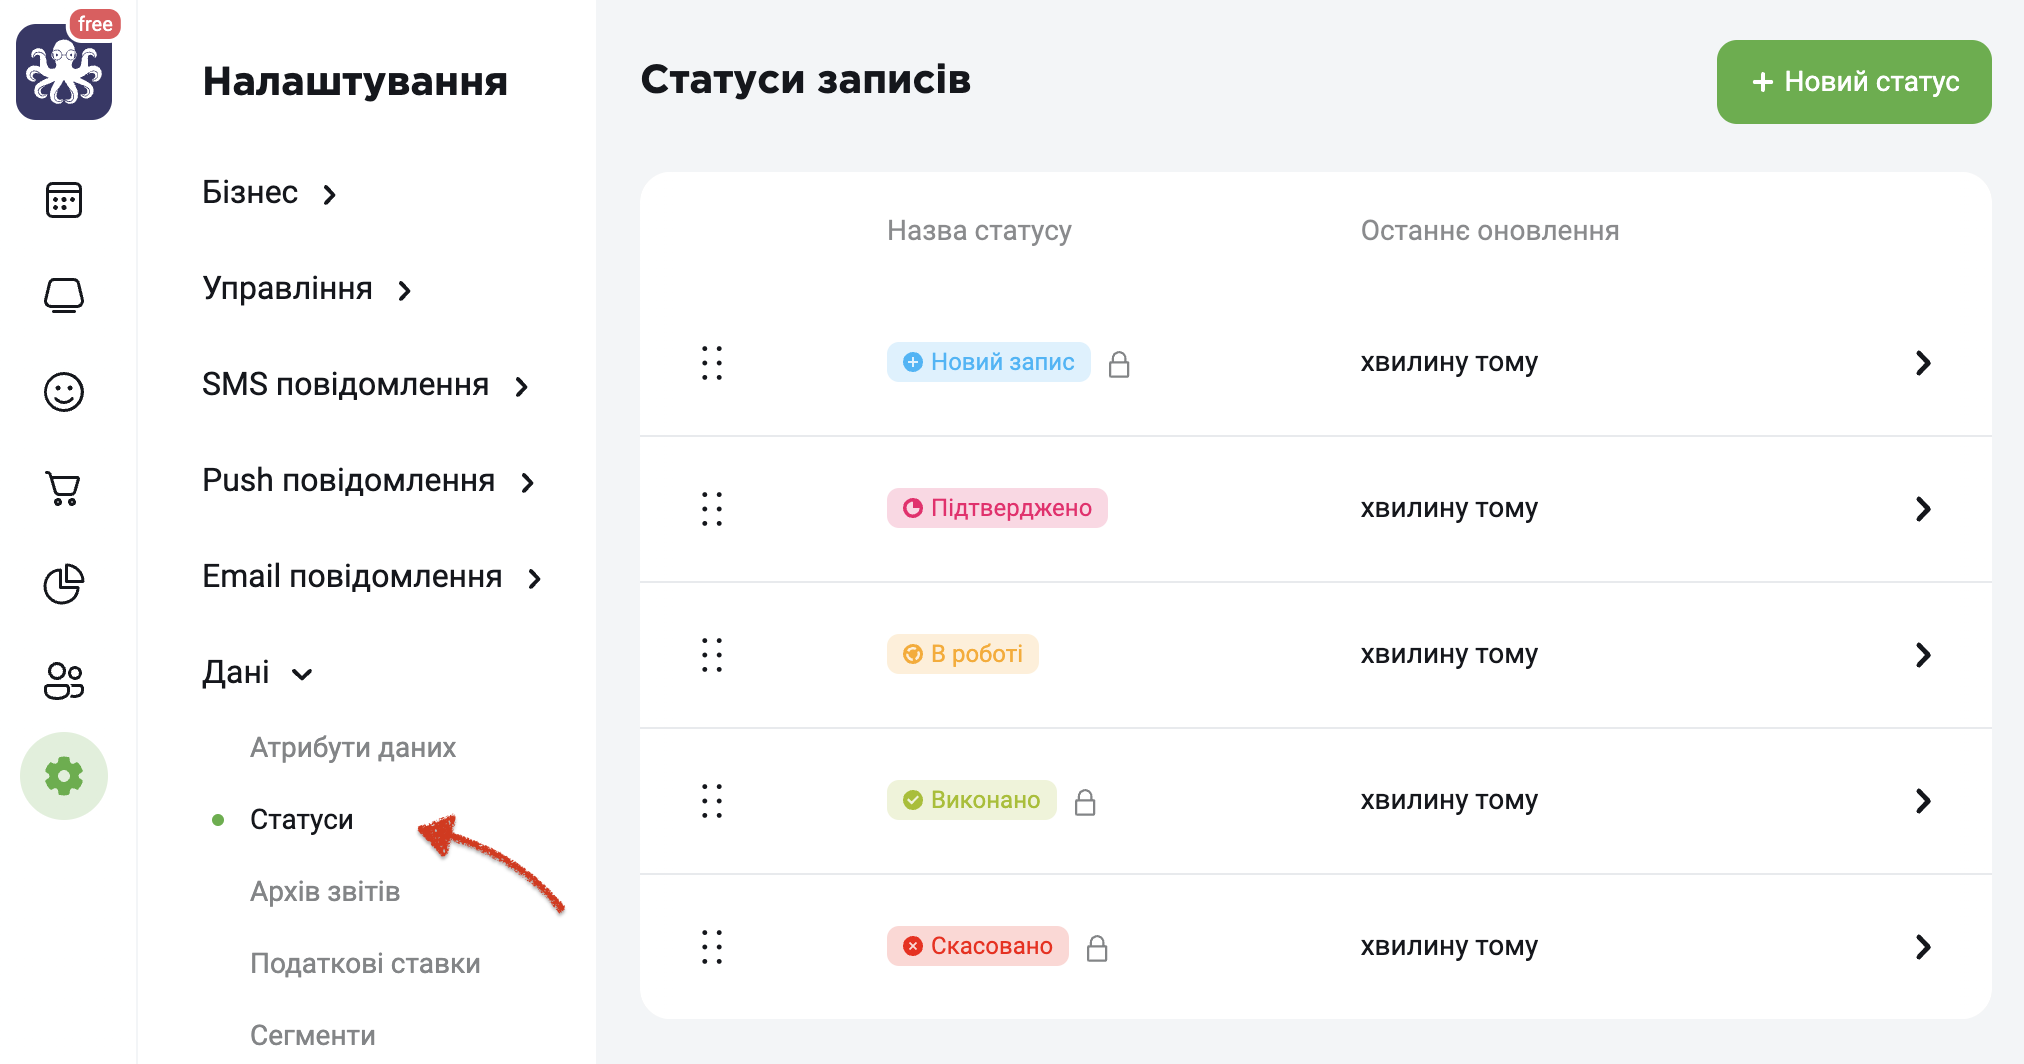Grab drag handle of Виконано row
This screenshot has width=2024, height=1064.
pyautogui.click(x=712, y=801)
